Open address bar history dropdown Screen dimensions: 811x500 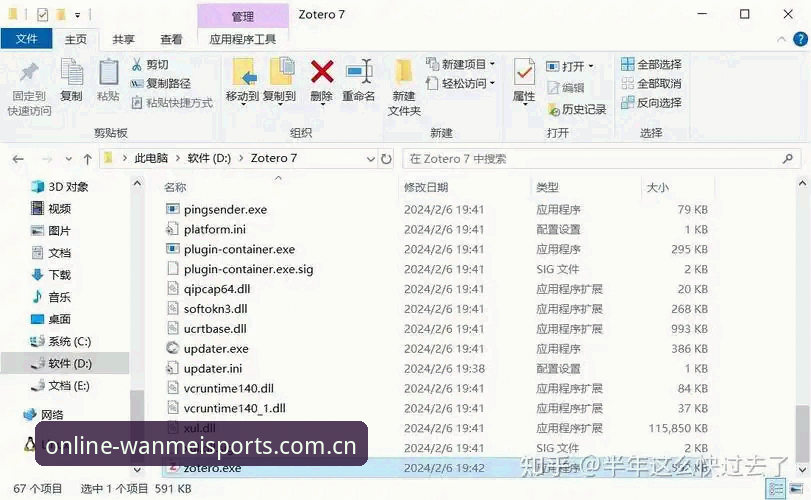click(370, 159)
